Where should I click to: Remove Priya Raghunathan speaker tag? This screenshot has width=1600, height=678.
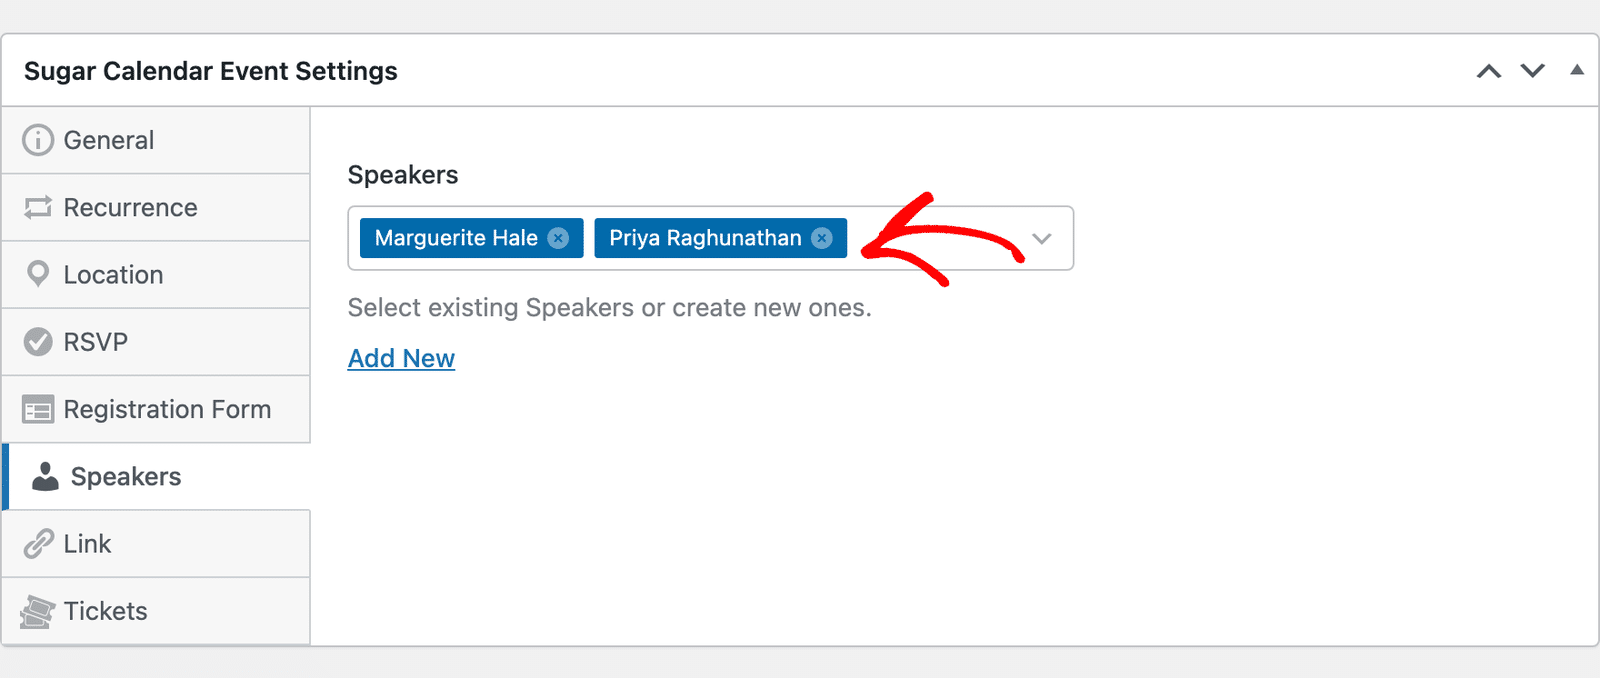click(822, 238)
